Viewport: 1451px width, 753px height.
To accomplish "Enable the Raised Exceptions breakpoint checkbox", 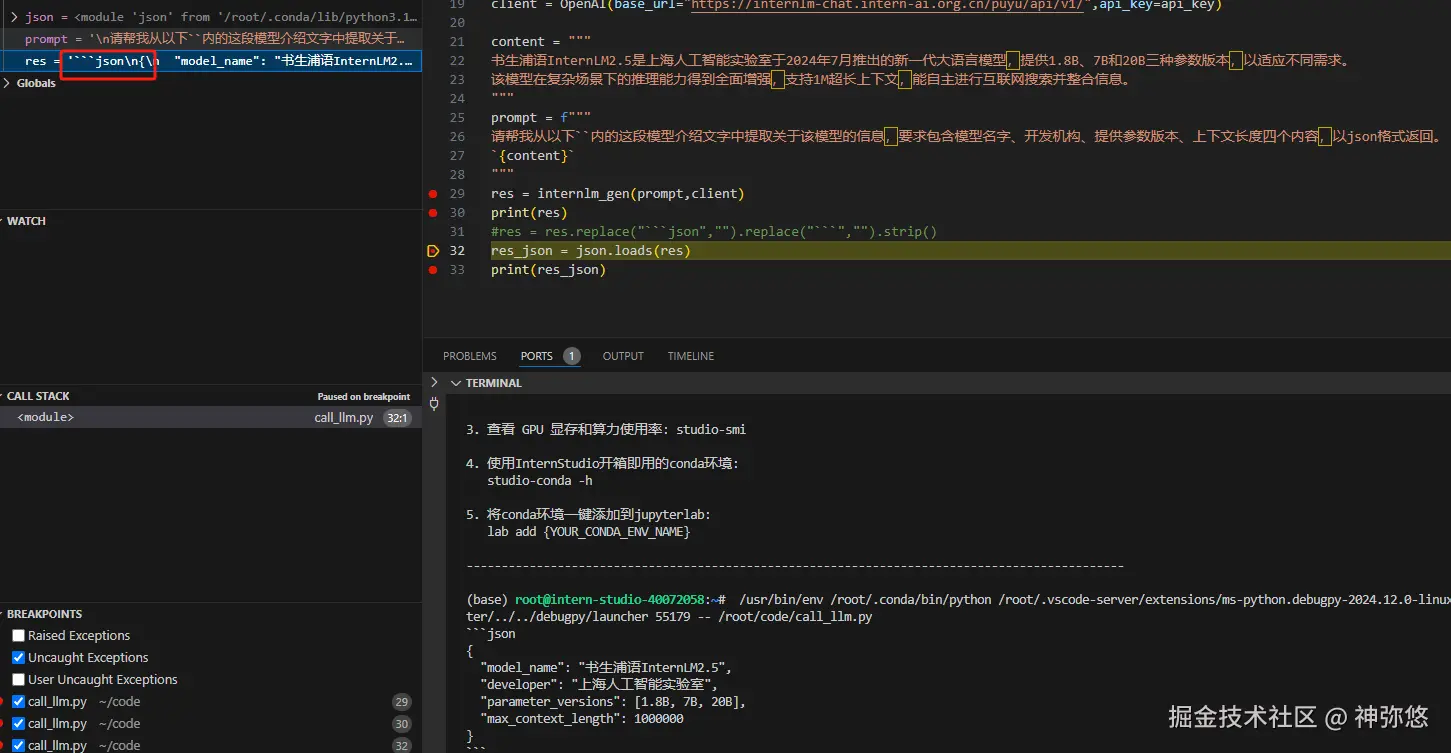I will pyautogui.click(x=18, y=636).
